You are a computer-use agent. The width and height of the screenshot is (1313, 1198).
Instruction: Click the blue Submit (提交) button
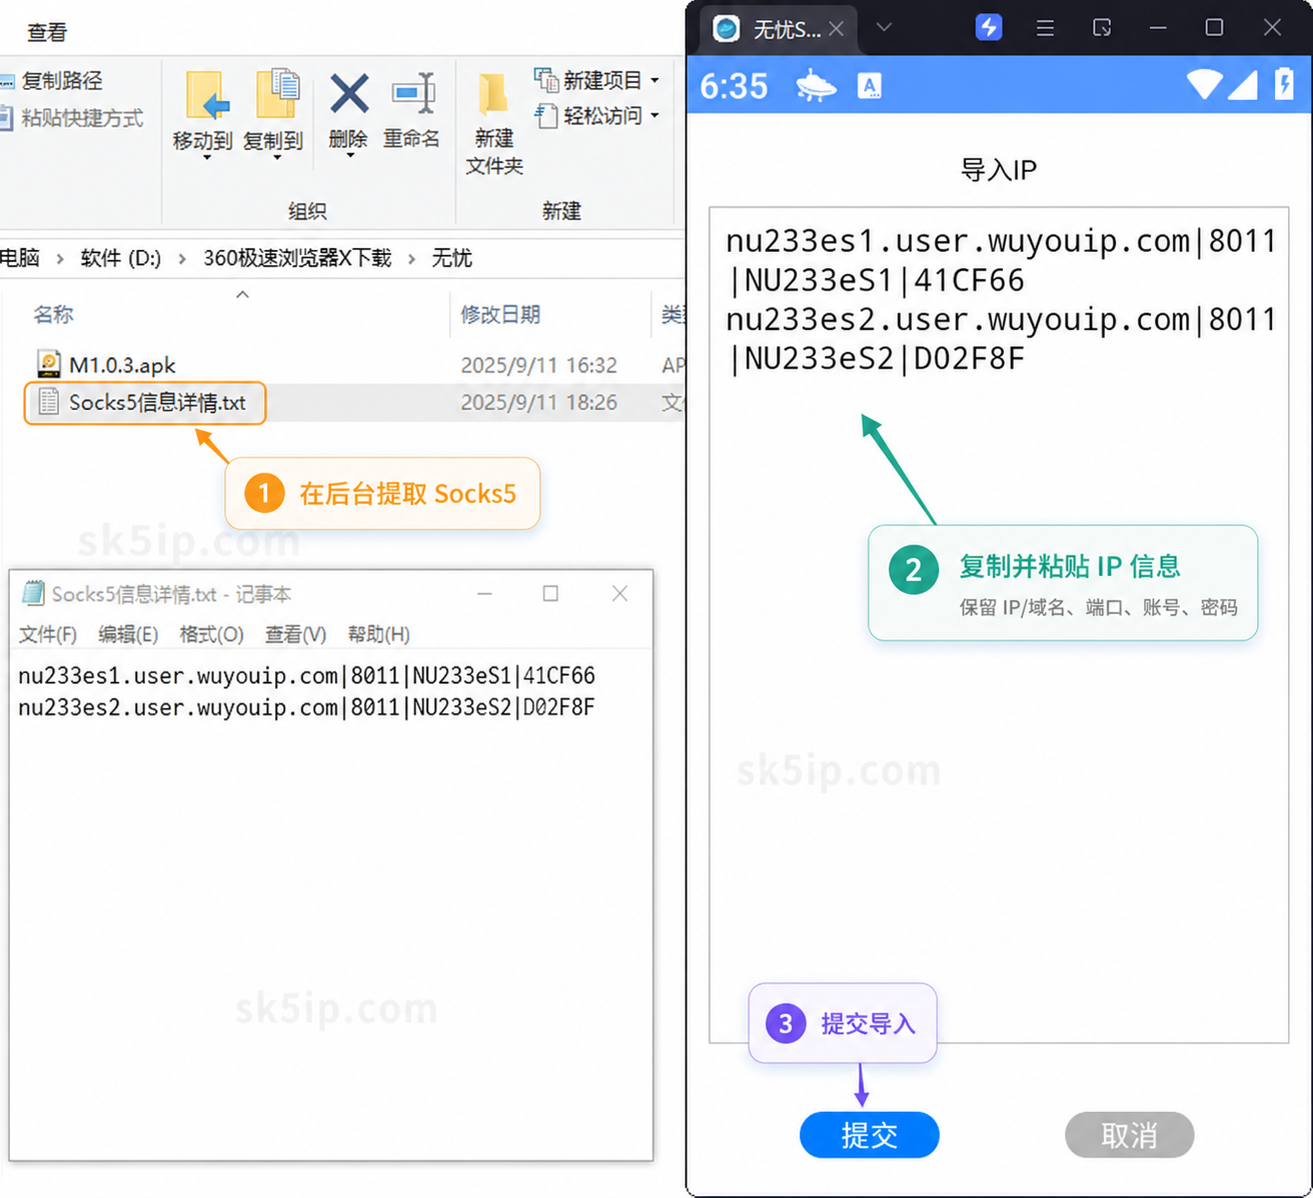pyautogui.click(x=869, y=1135)
